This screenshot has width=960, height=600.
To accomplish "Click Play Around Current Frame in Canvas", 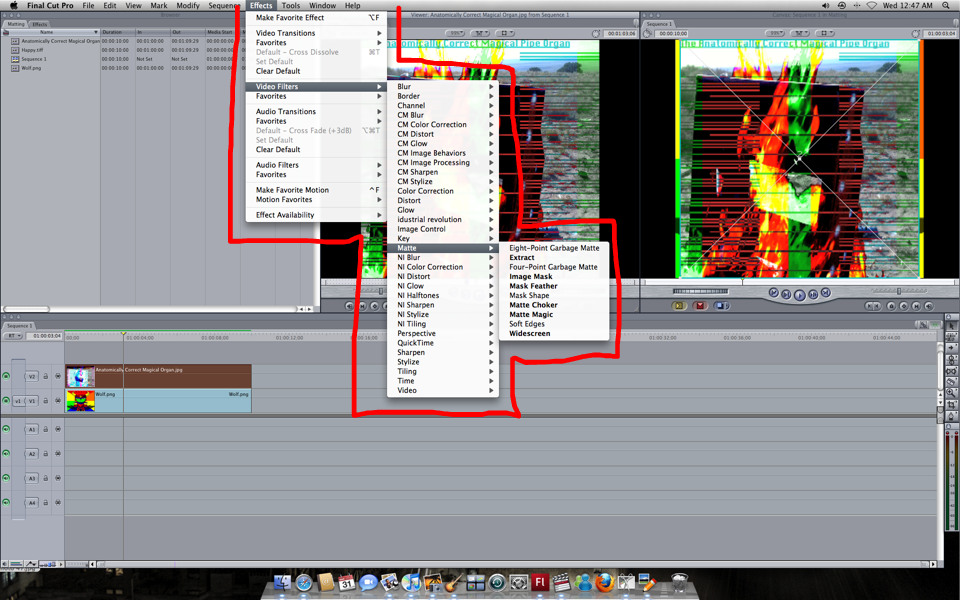I will click(x=813, y=294).
